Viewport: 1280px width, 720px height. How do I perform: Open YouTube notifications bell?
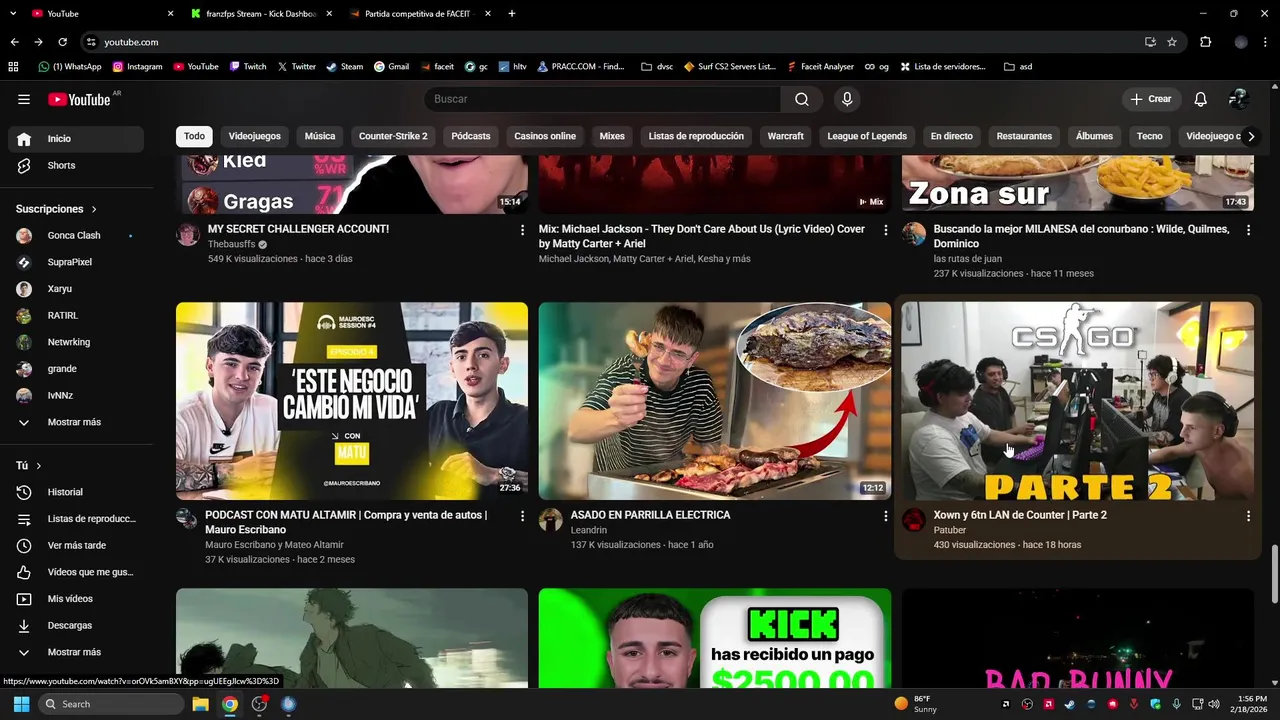[x=1201, y=99]
